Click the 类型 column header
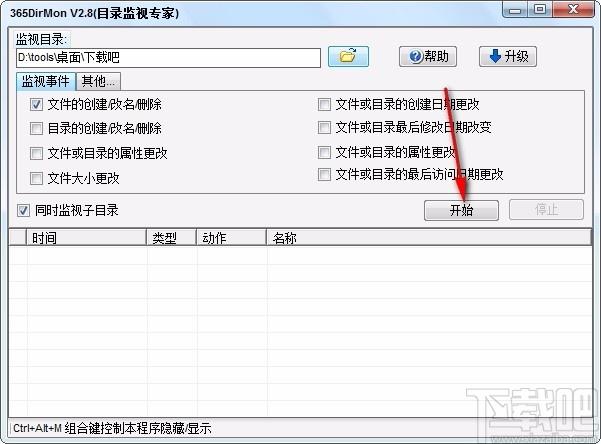601x444 pixels. (172, 238)
